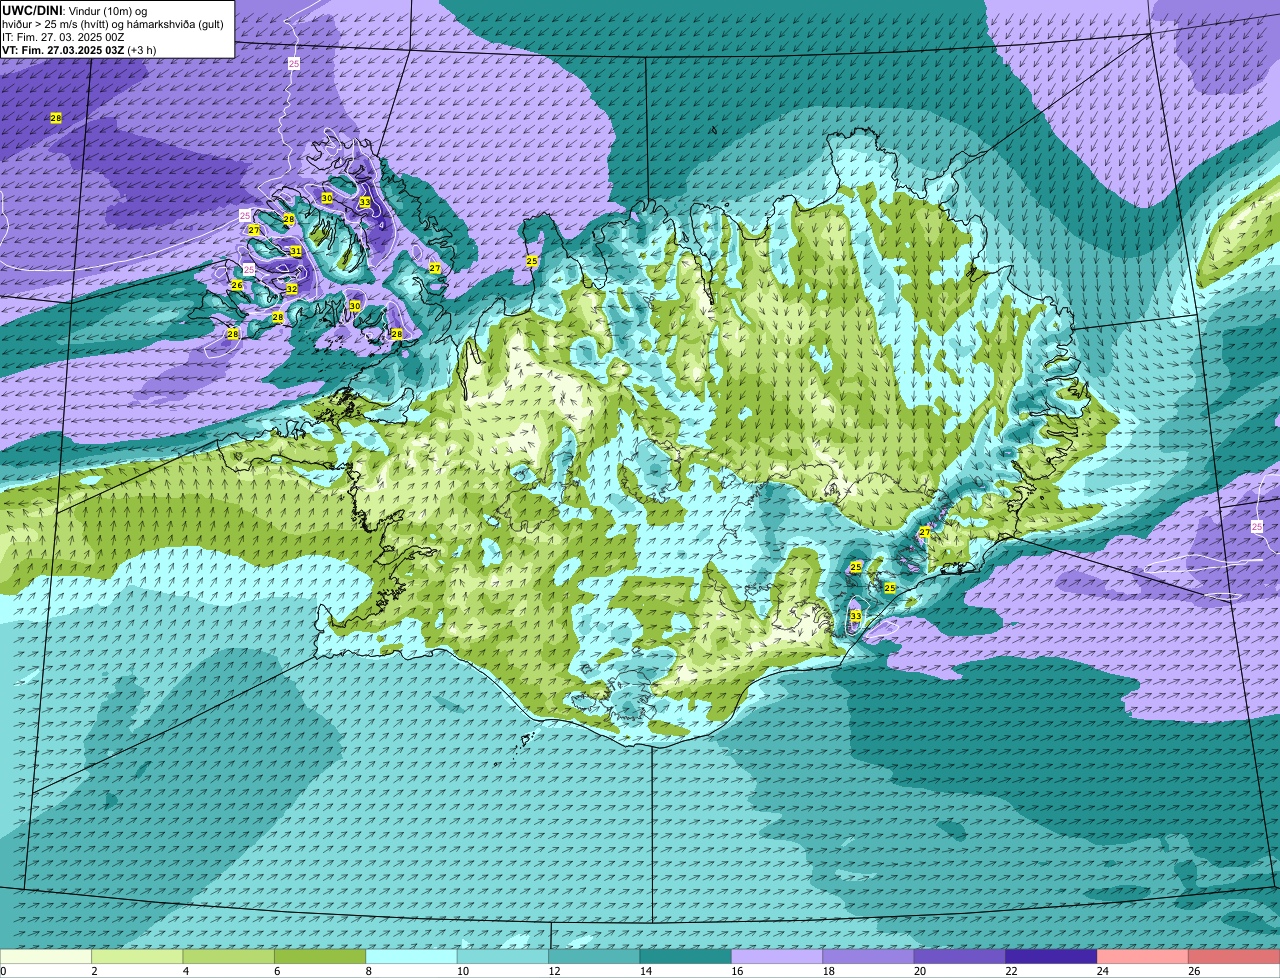Click the yellow 28 label over open ocean
The image size is (1280, 978).
coord(56,118)
